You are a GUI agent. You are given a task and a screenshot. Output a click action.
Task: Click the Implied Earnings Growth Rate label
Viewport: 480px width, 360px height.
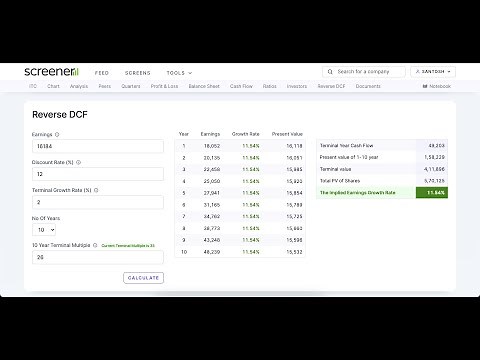(x=357, y=193)
